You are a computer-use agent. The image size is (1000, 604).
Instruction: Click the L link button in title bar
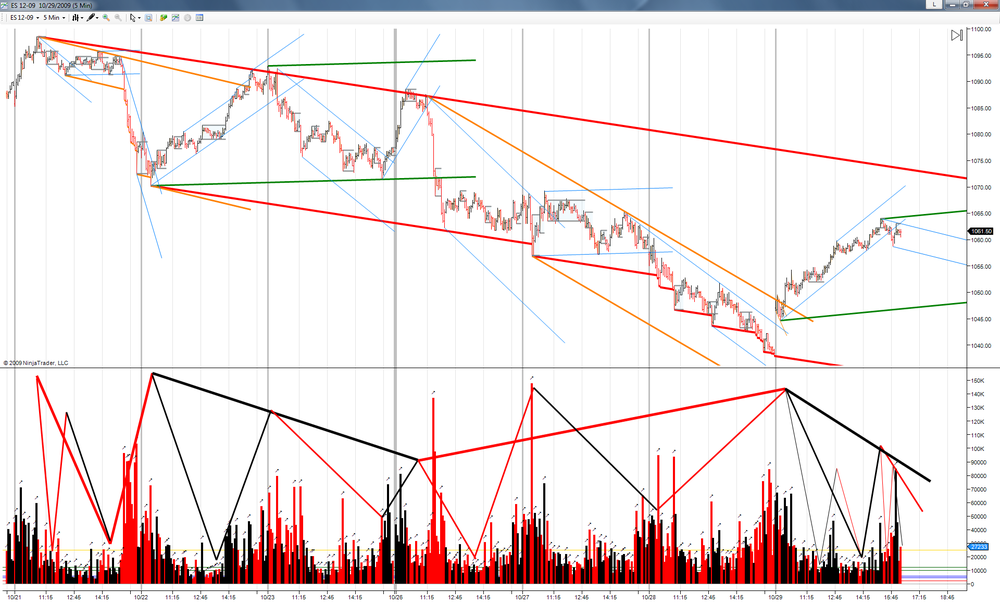click(x=934, y=4)
